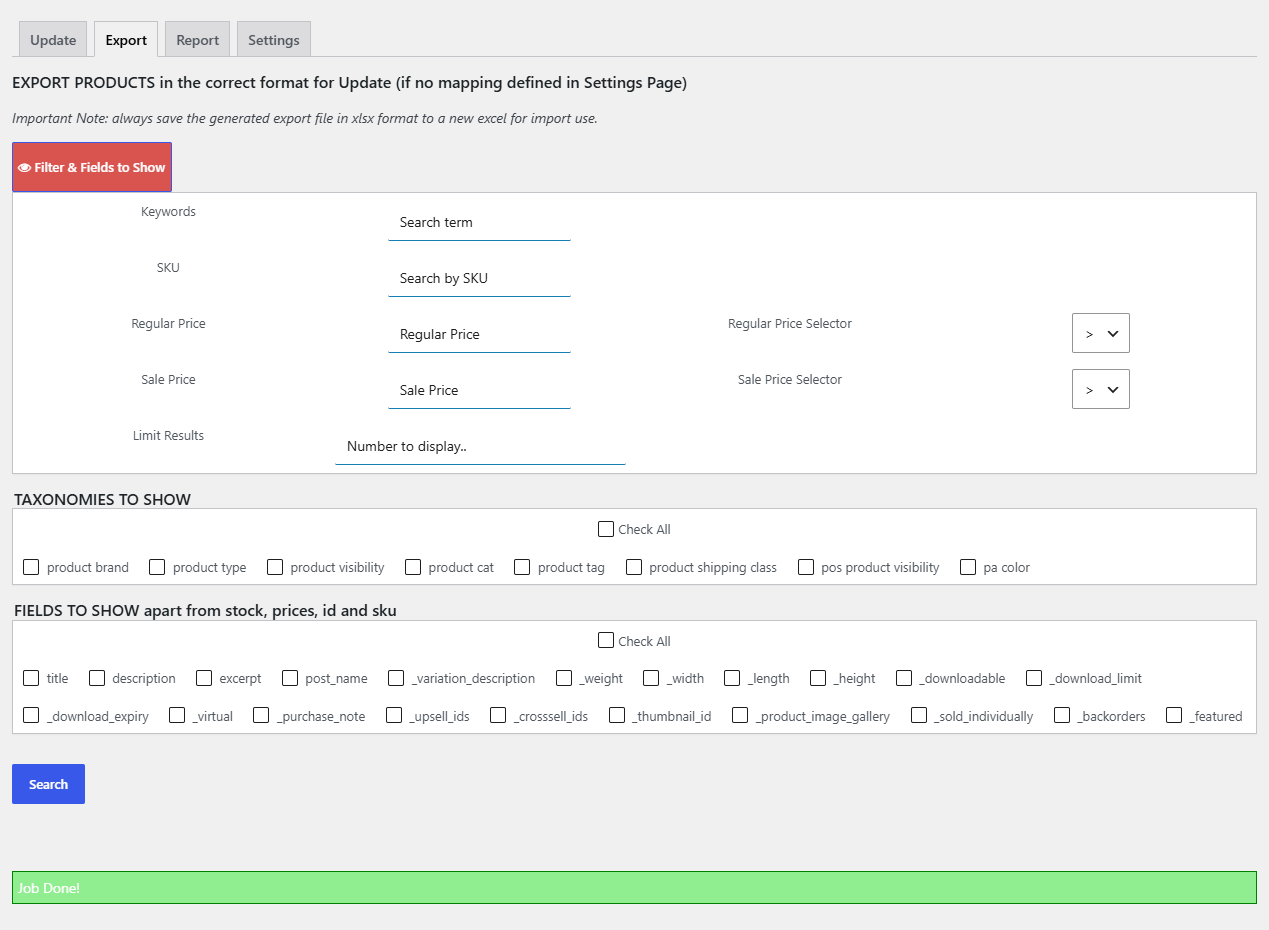This screenshot has height=930, width=1269.
Task: Click the TAXONOMIES TO SHOW heading
Action: tap(102, 499)
